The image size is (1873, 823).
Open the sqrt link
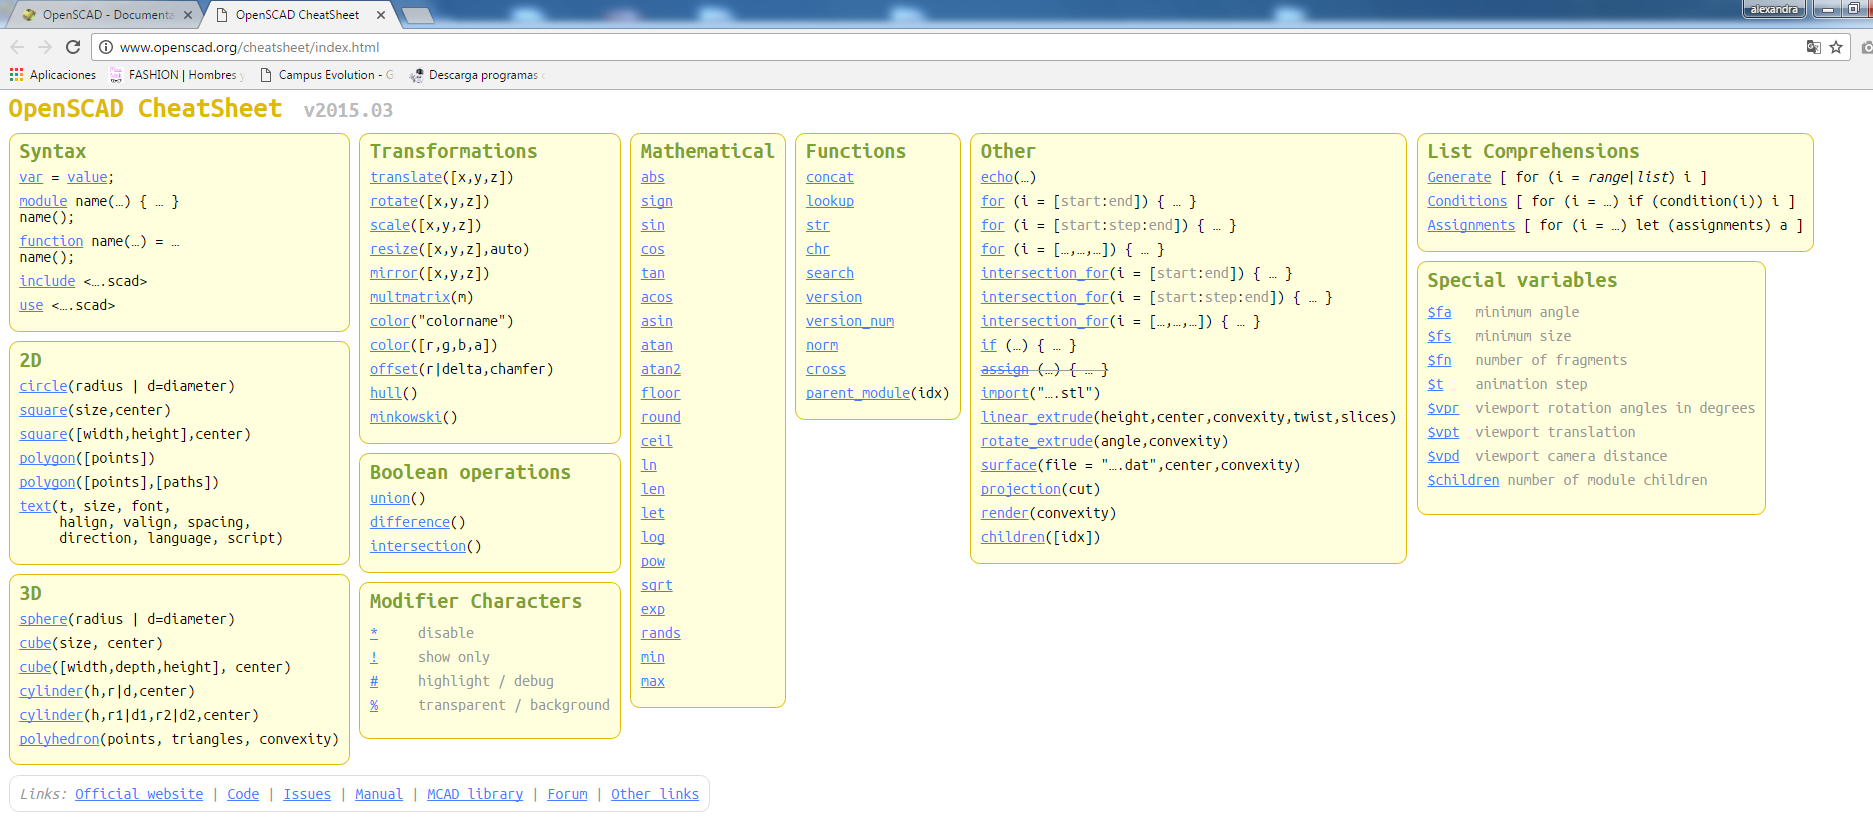click(x=657, y=585)
